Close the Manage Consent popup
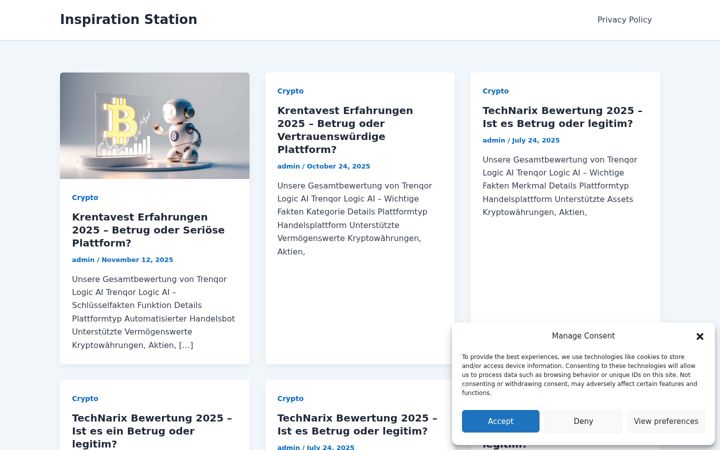Image resolution: width=720 pixels, height=450 pixels. point(699,337)
